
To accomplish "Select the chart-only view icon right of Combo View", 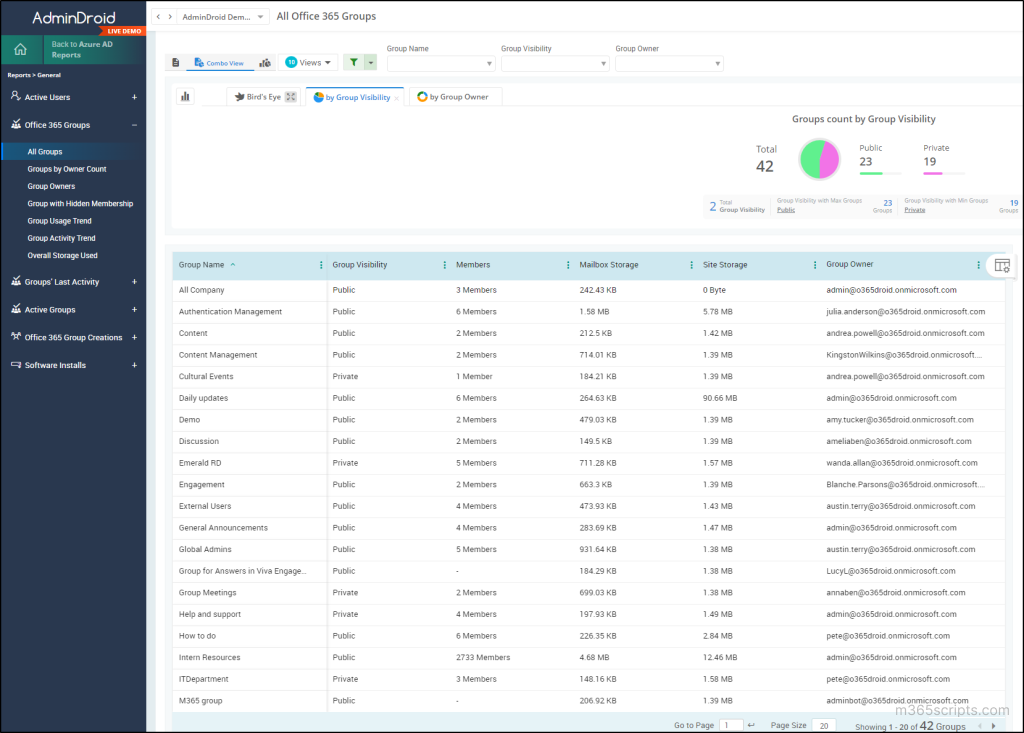I will tap(264, 61).
